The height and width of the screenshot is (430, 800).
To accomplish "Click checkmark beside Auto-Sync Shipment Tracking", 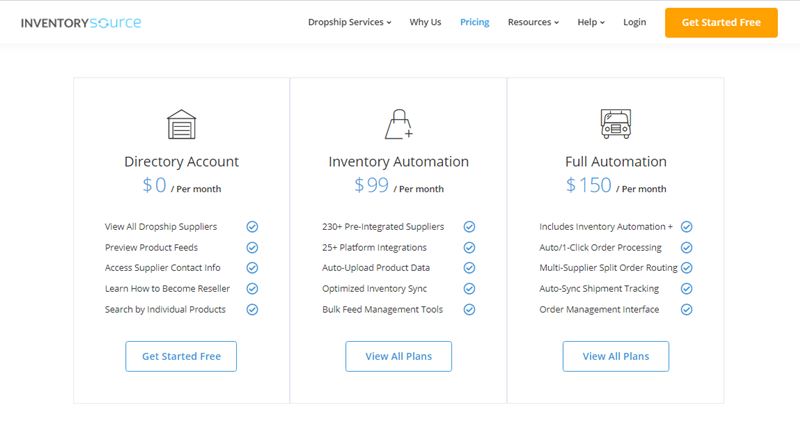I will 687,289.
